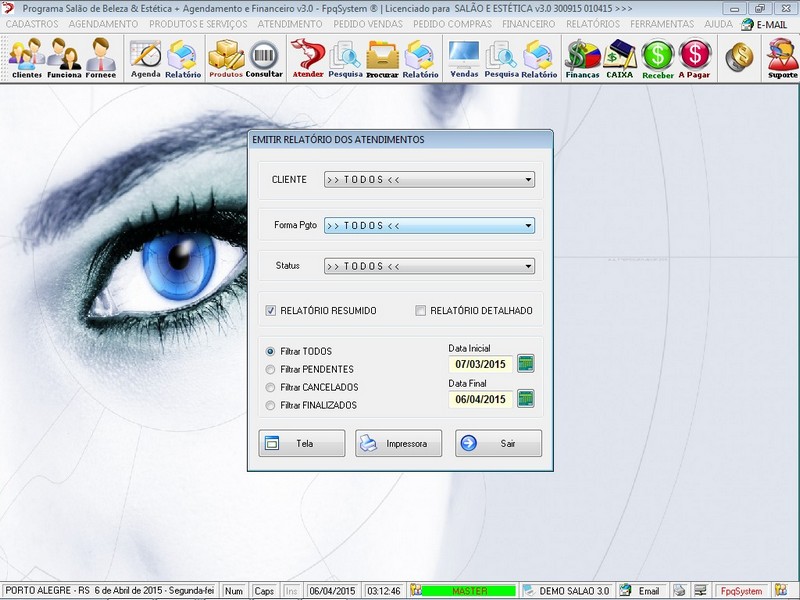Choose the Filtrar FINALIZADOS radio option
Screen dimensions: 800x600
click(x=270, y=406)
